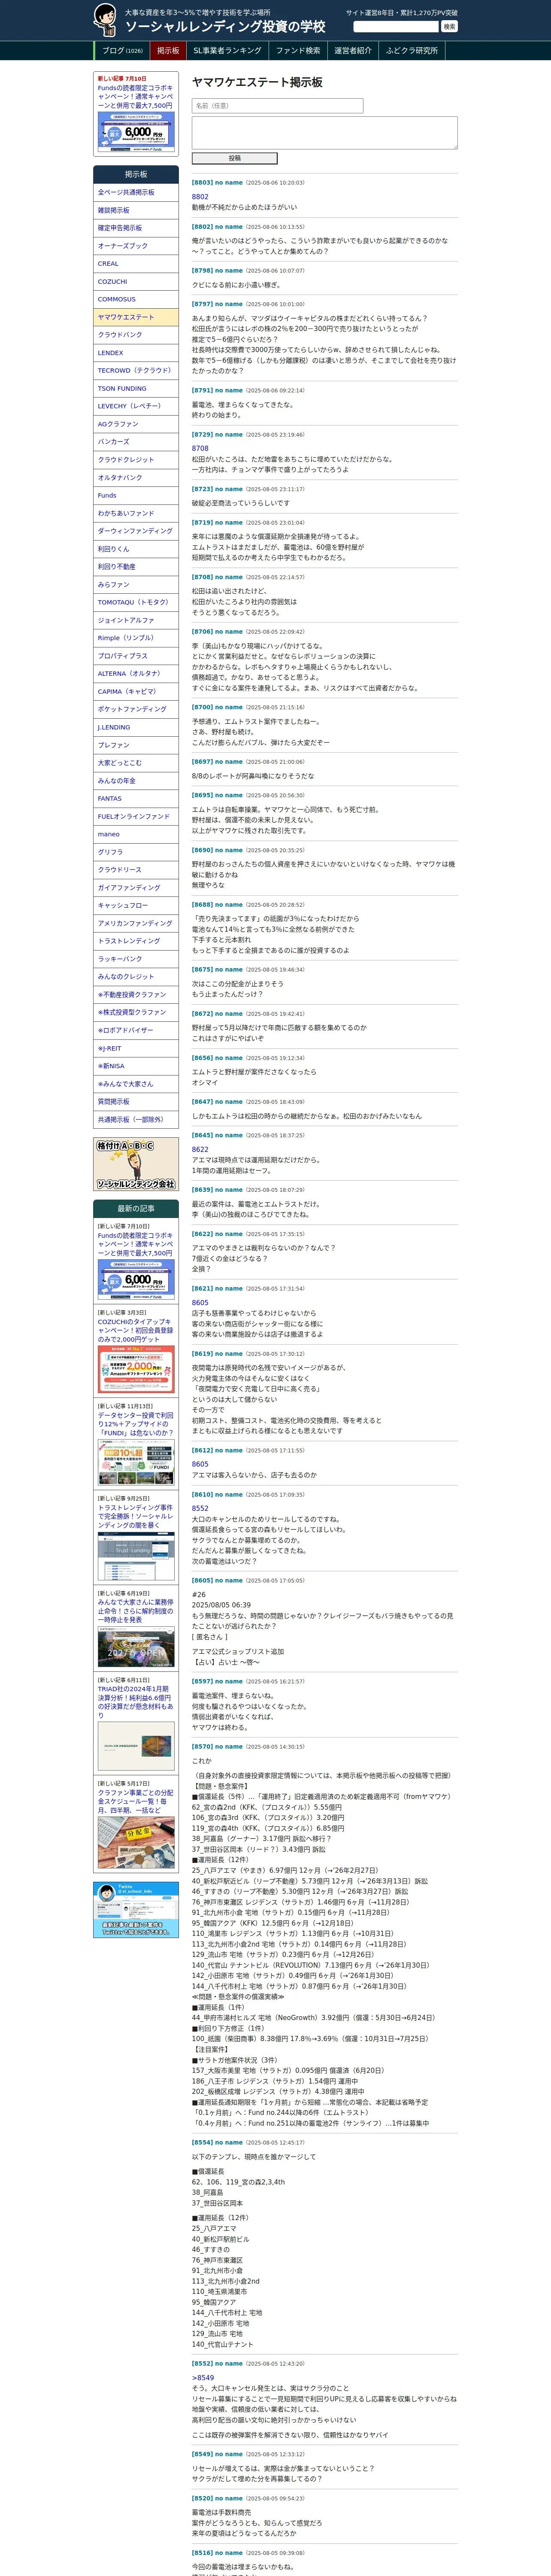Open FANTAS board link
551x2576 pixels.
coord(136,799)
